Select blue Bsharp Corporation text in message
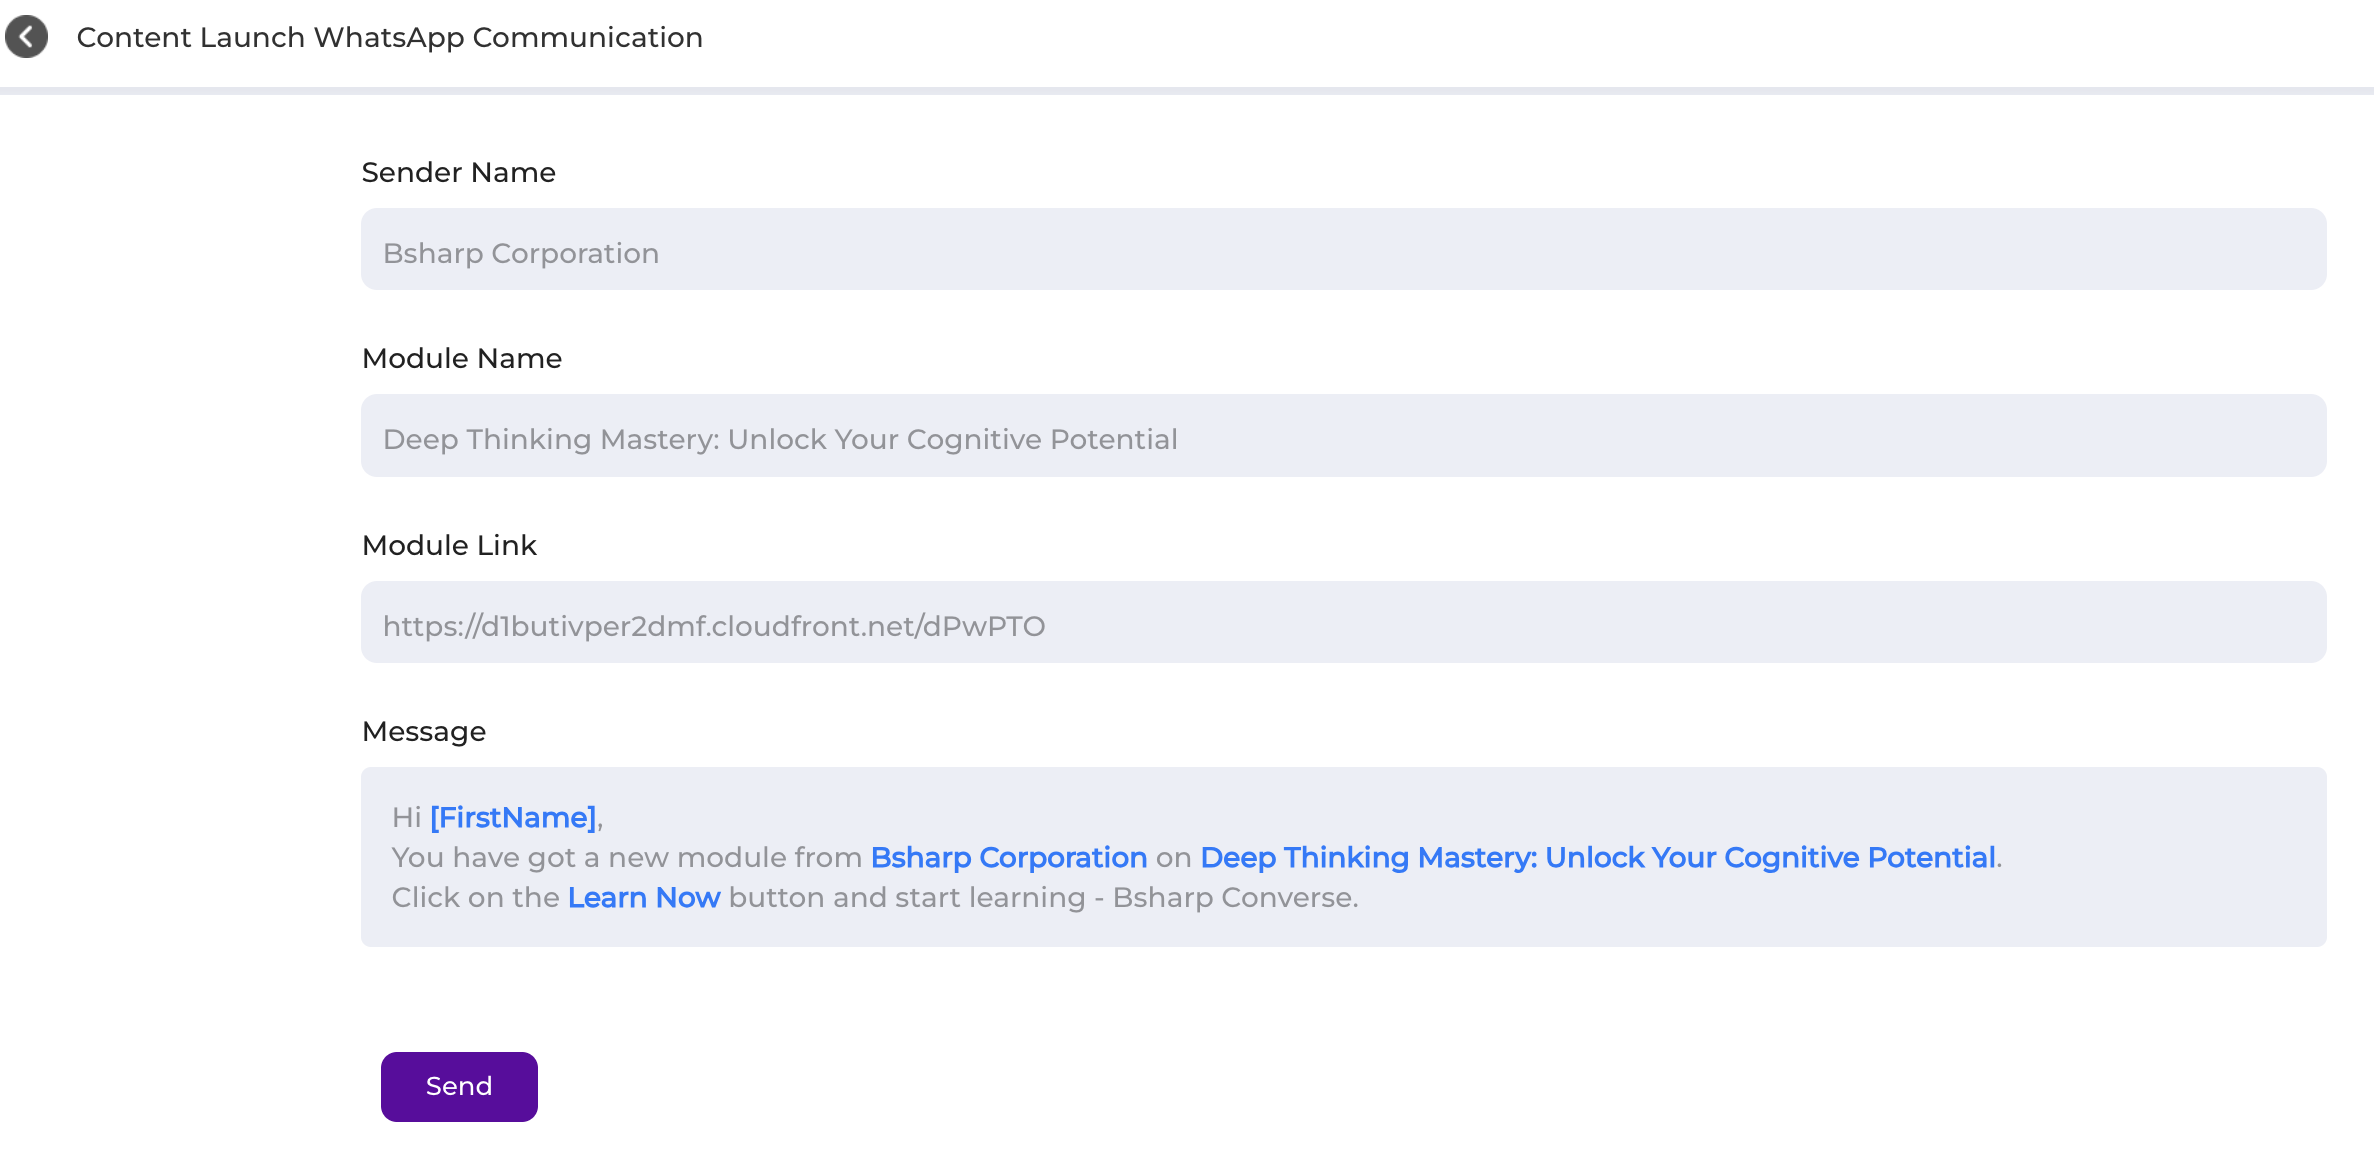Image resolution: width=2374 pixels, height=1162 pixels. pos(1008,858)
